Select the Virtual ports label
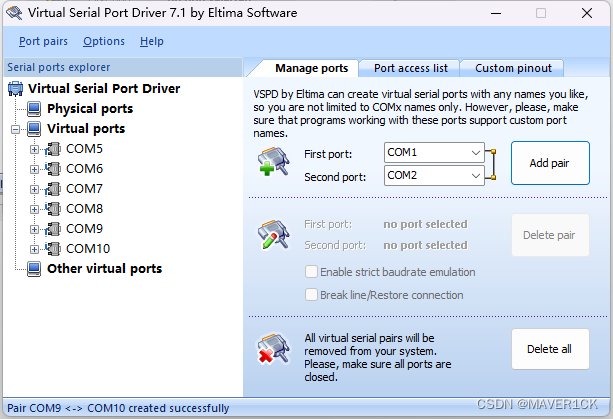Image resolution: width=613 pixels, height=419 pixels. [x=86, y=129]
